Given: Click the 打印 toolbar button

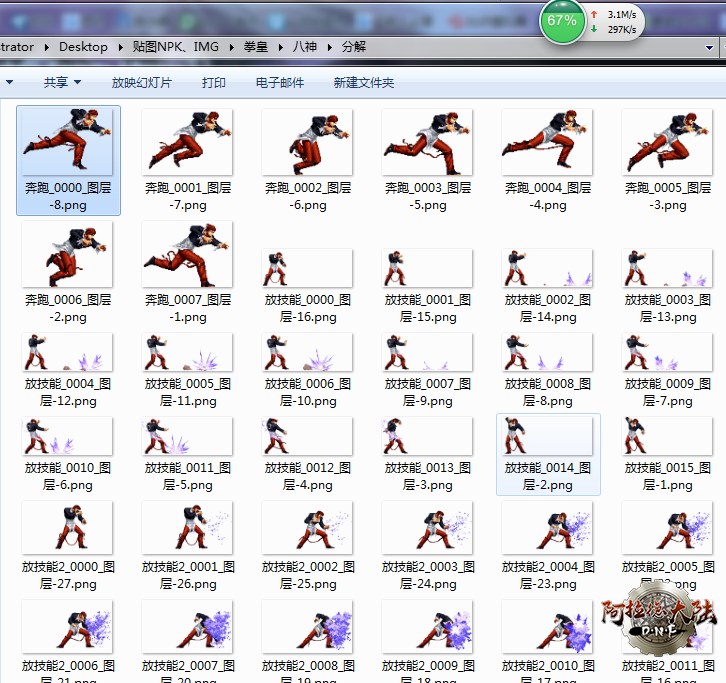Looking at the screenshot, I should pos(213,83).
